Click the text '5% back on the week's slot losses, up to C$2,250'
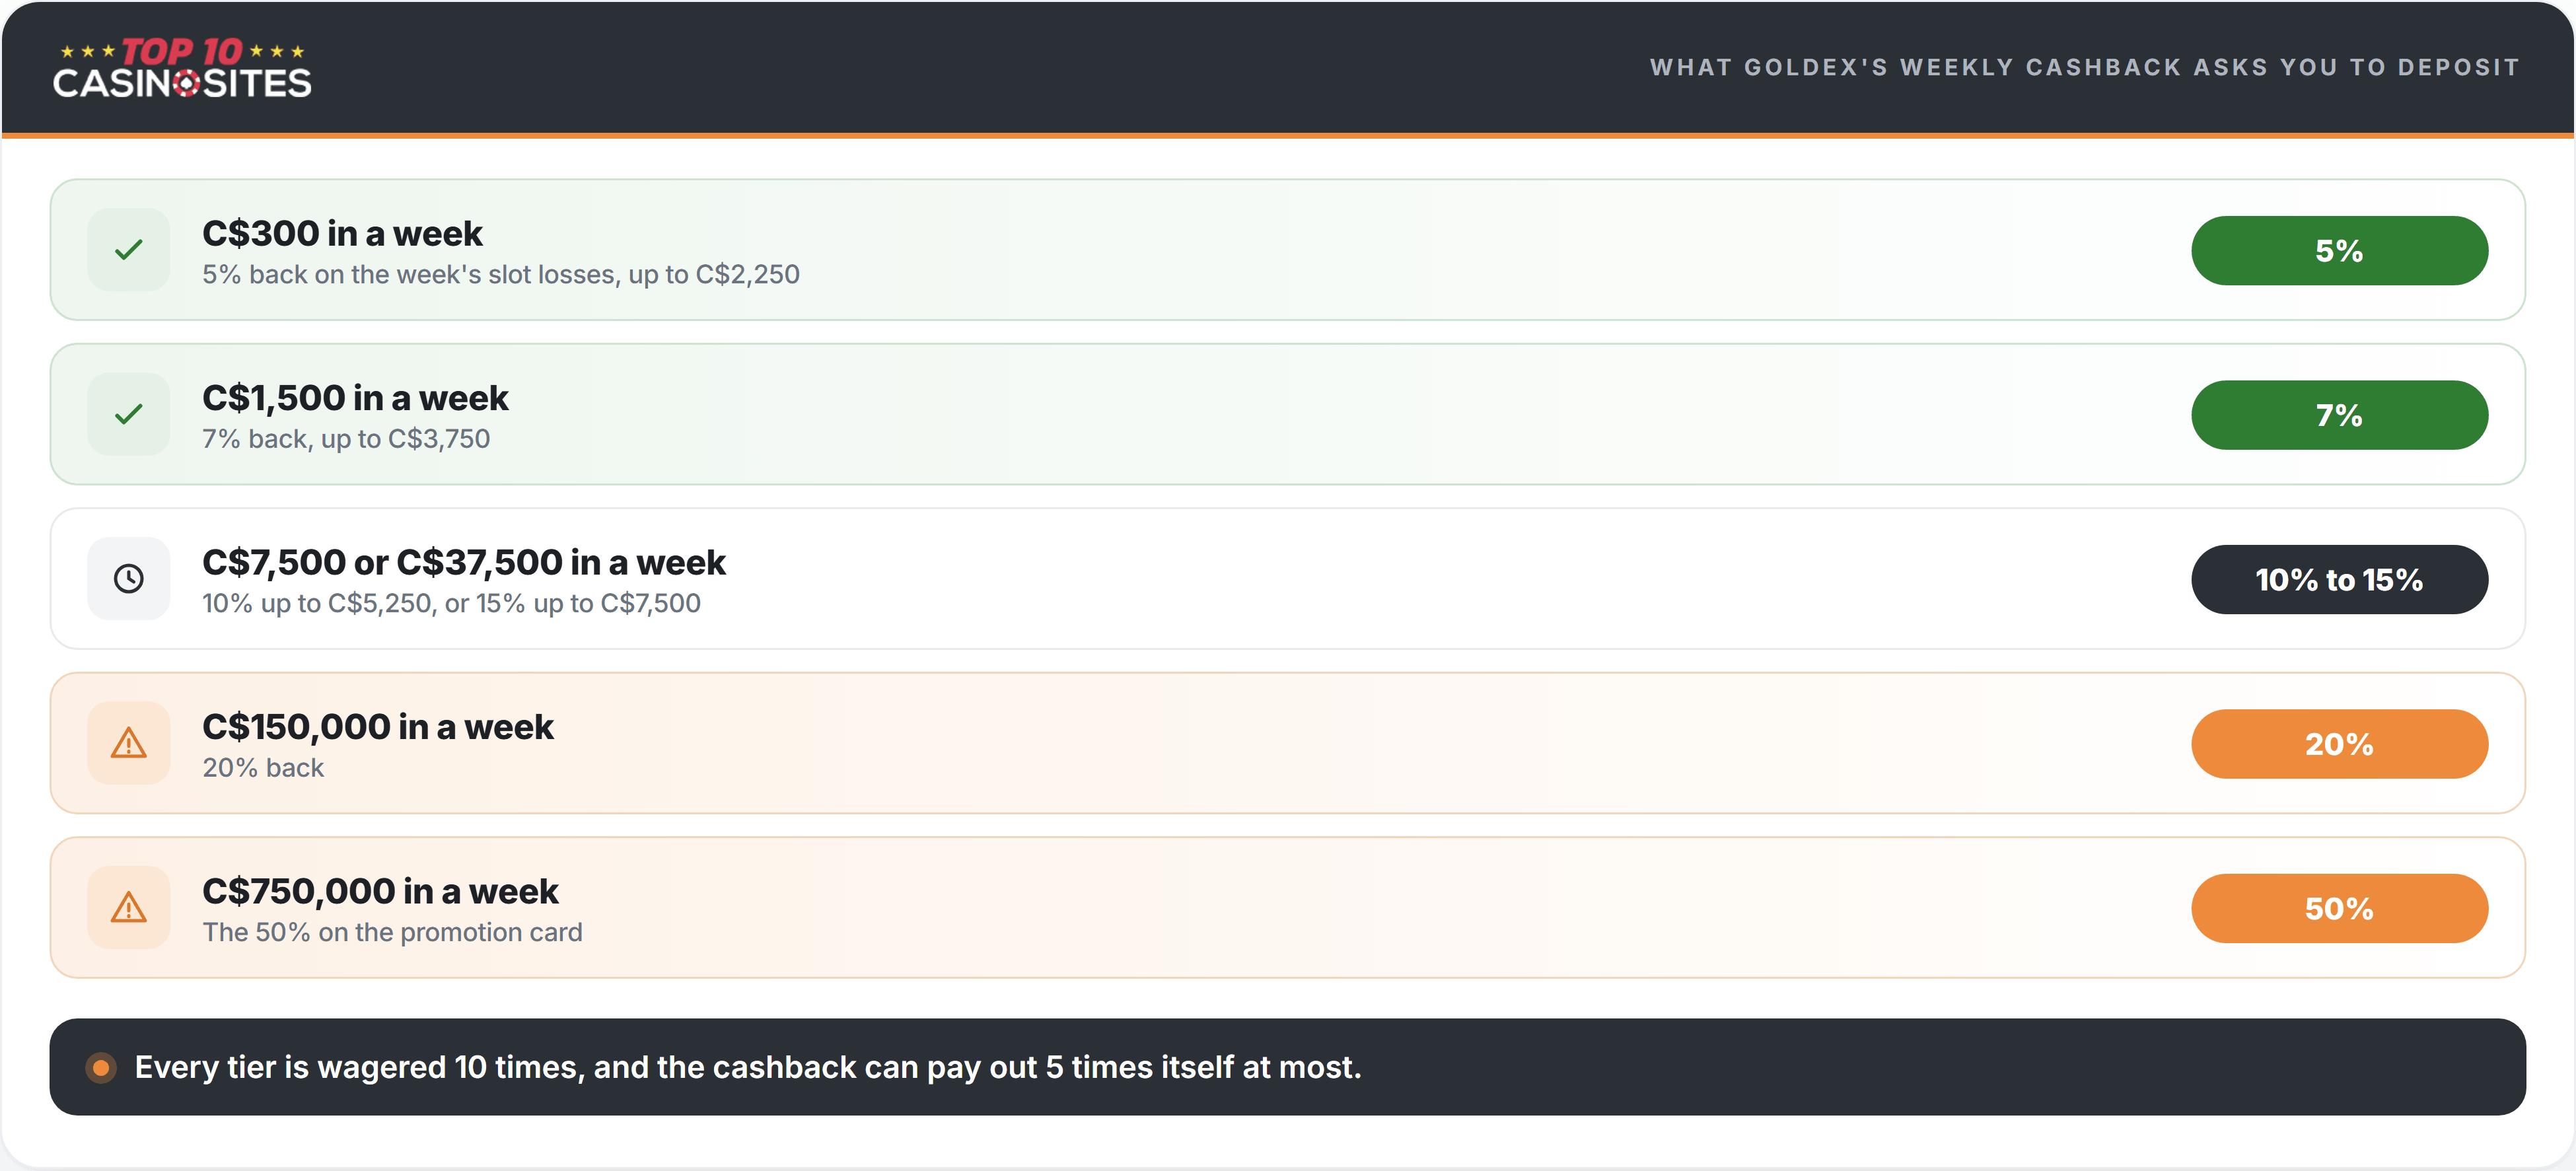This screenshot has height=1171, width=2576. pos(501,275)
